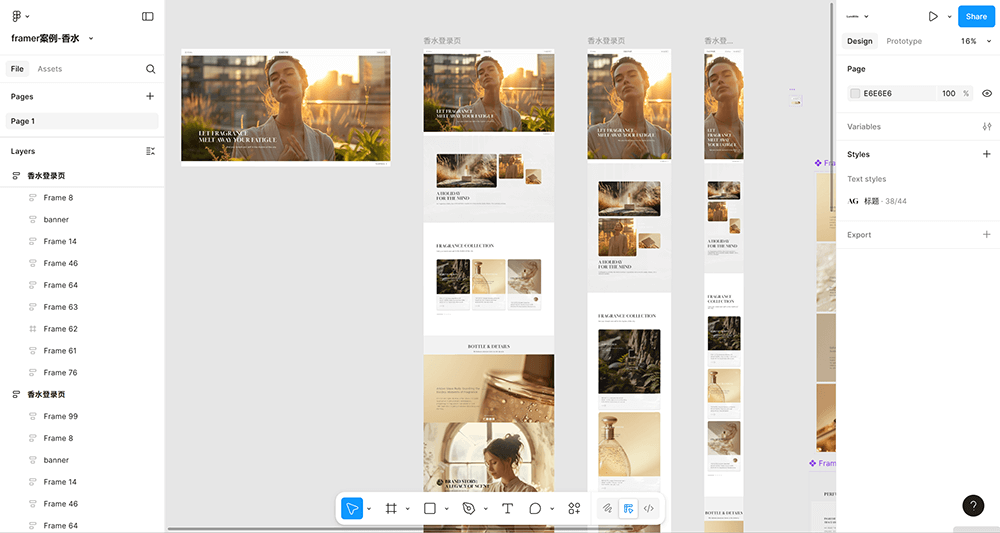Switch to Dev Mode code icon
1000x533 pixels.
tap(649, 508)
